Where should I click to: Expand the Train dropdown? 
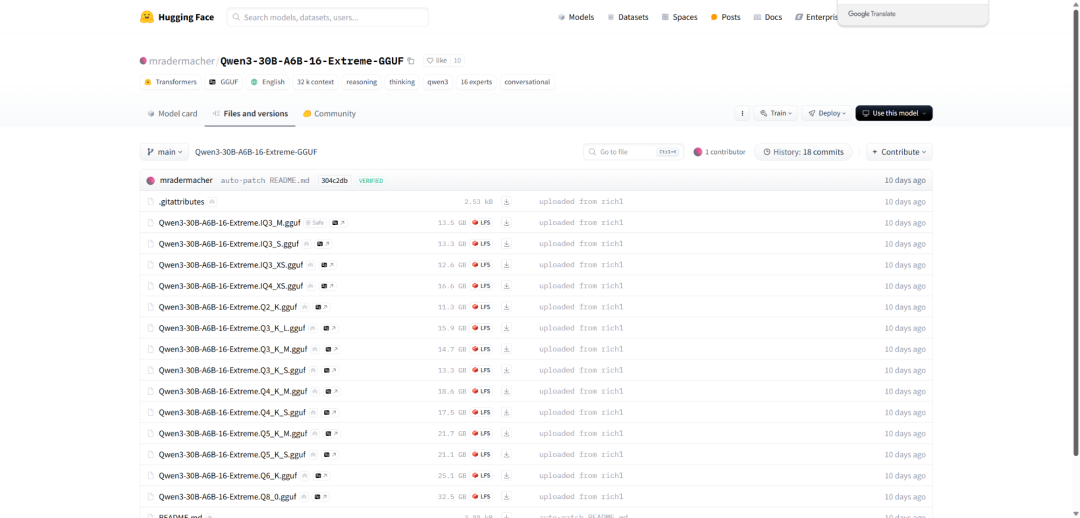click(776, 113)
